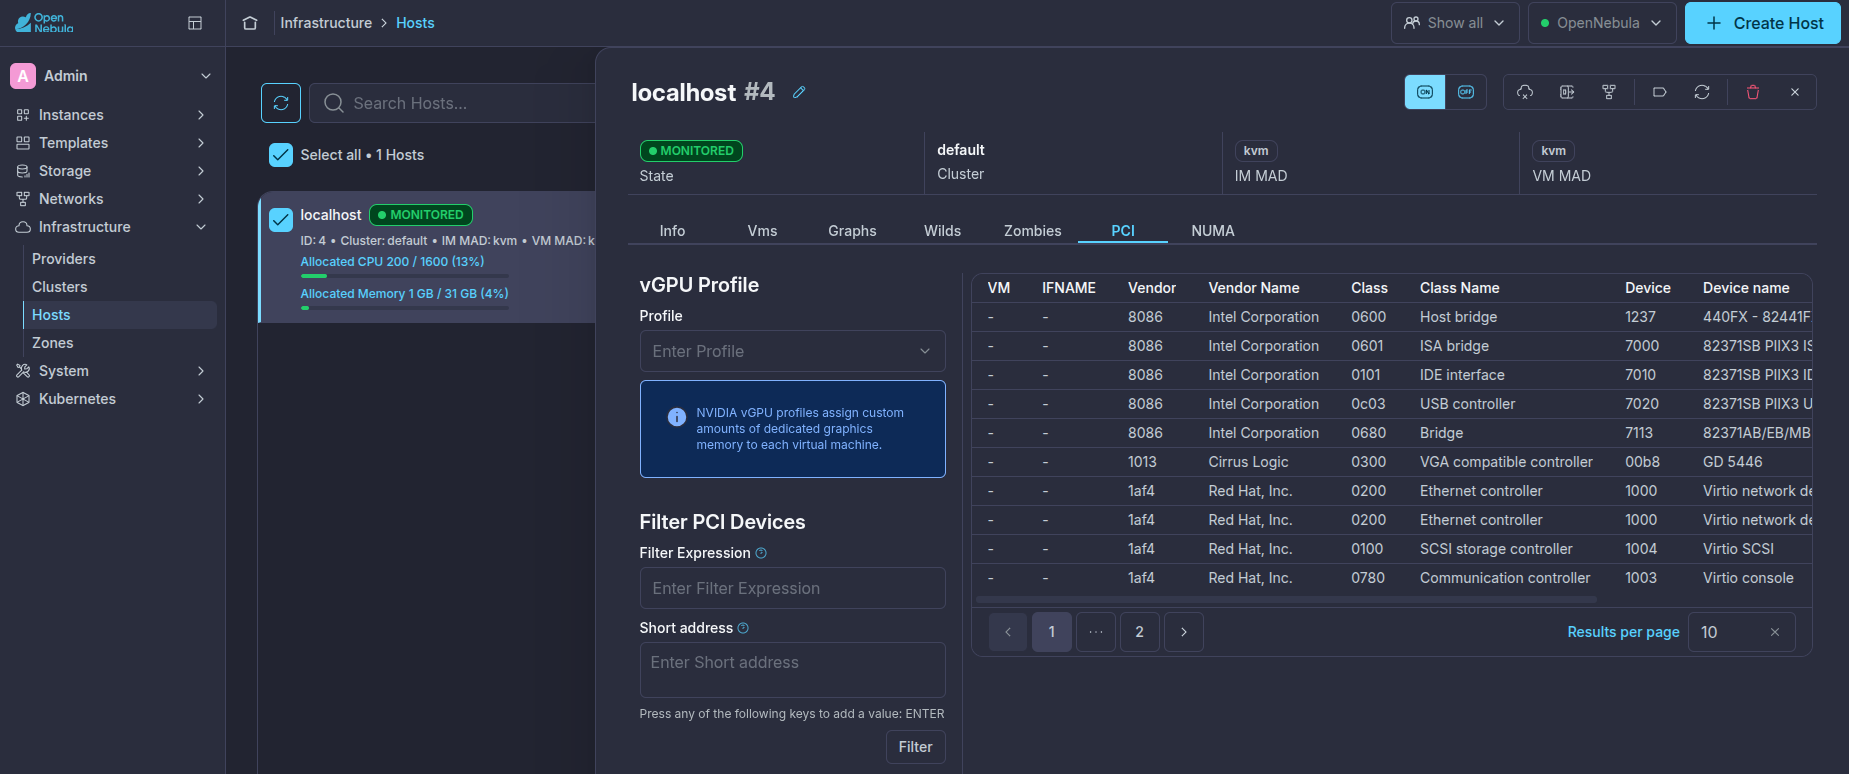Image resolution: width=1849 pixels, height=774 pixels.
Task: Click the Kubernetes sidebar icon
Action: point(23,399)
